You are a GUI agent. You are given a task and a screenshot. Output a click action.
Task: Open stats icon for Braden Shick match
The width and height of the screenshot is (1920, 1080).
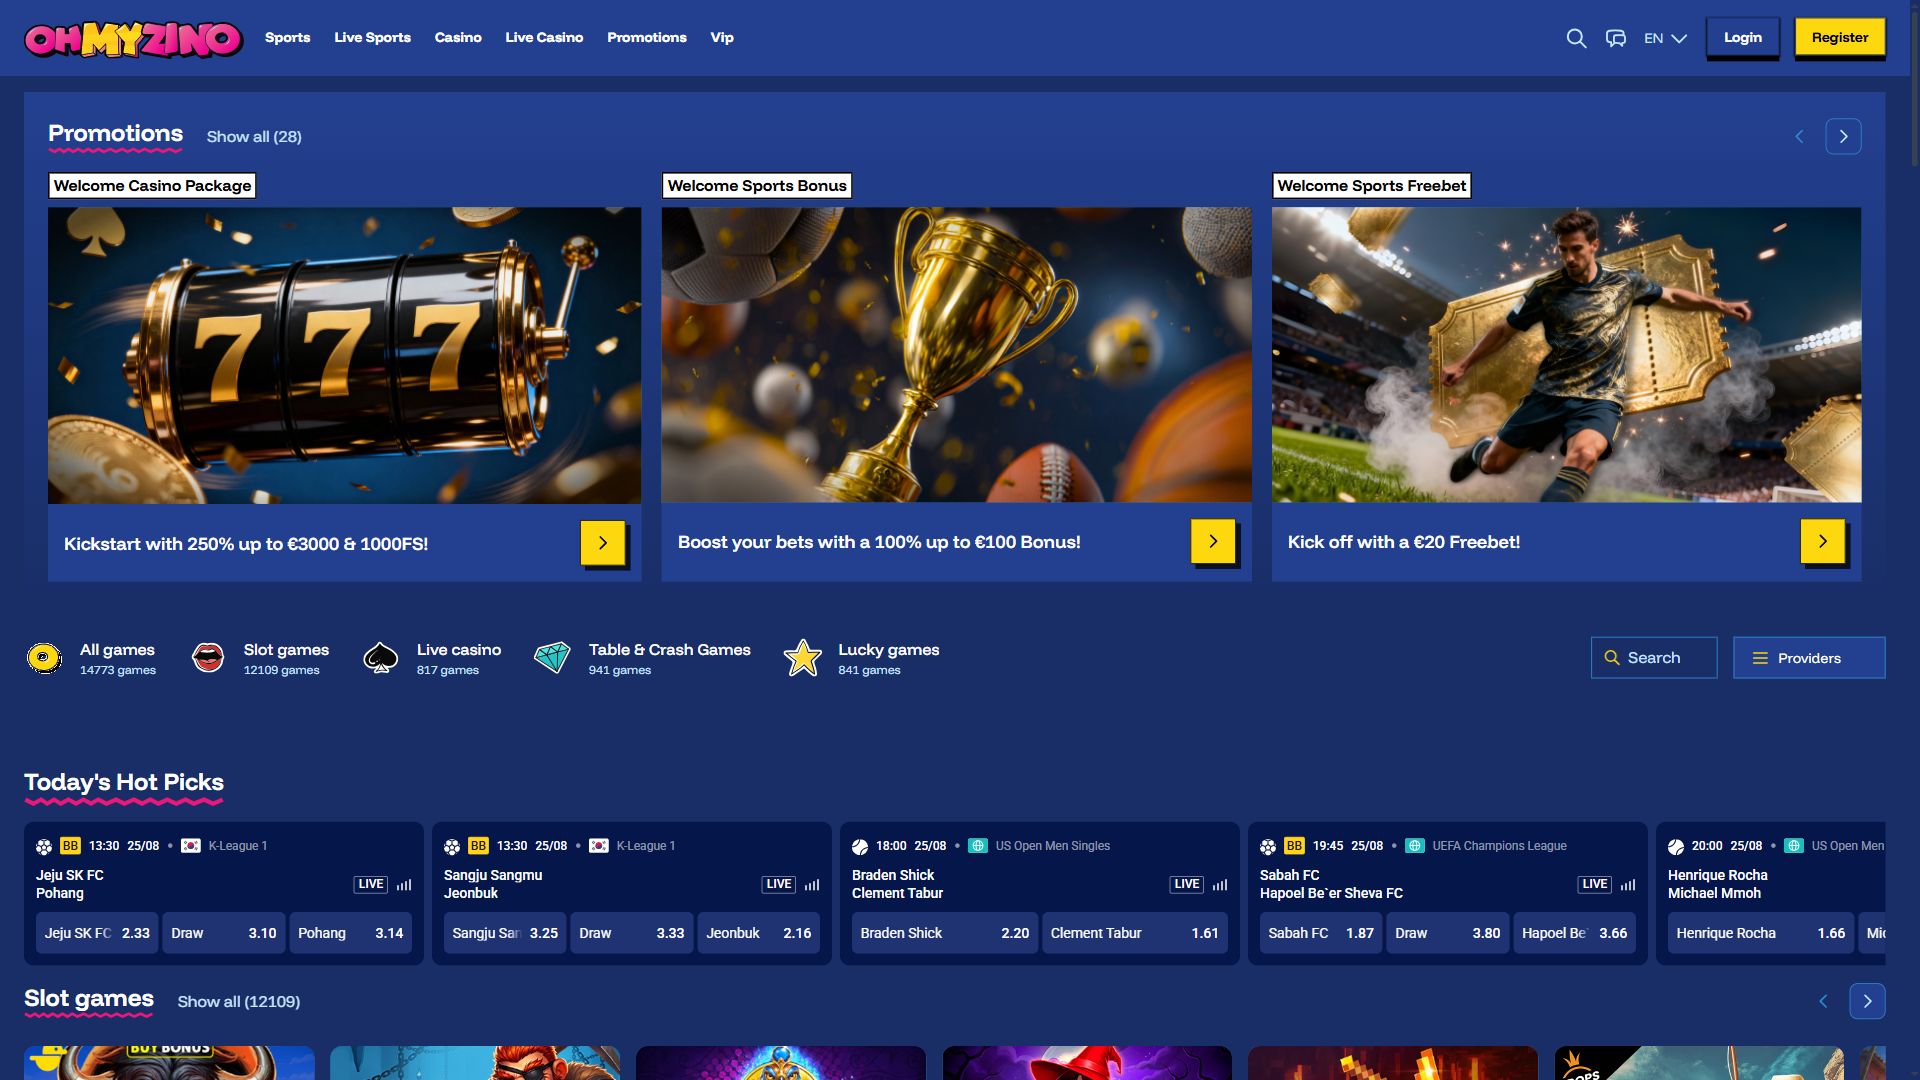click(1220, 885)
